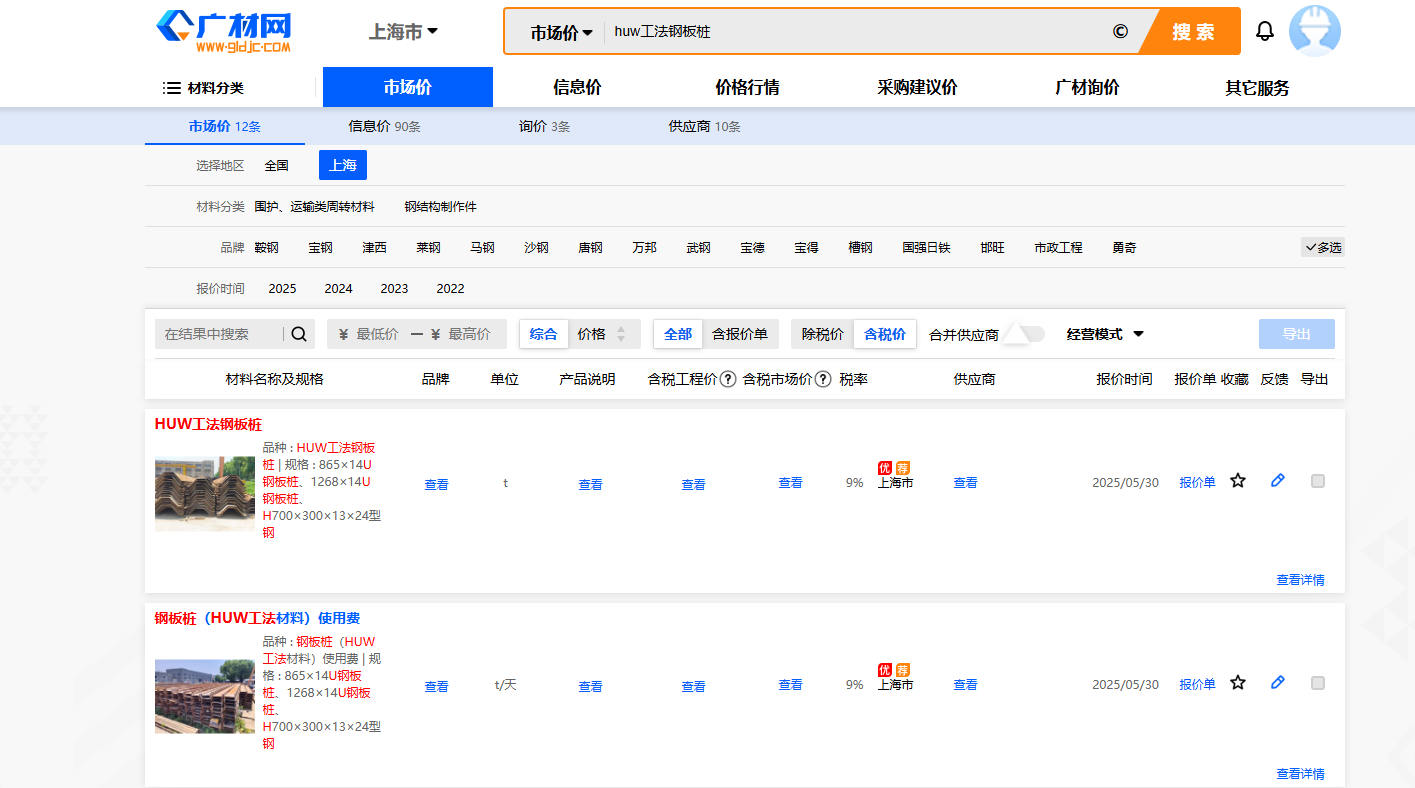Open the 上海市 city dropdown
The height and width of the screenshot is (788, 1415).
[403, 31]
